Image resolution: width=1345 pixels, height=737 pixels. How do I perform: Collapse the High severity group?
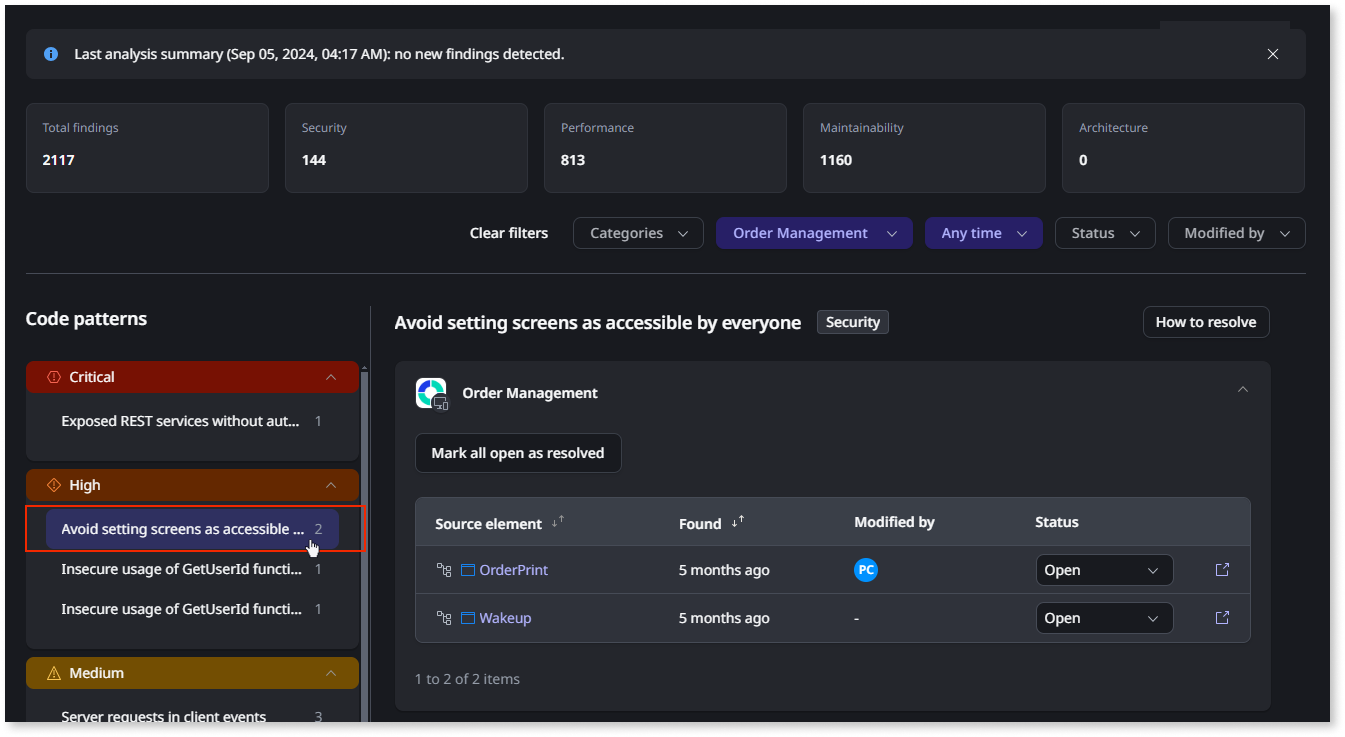pos(331,485)
